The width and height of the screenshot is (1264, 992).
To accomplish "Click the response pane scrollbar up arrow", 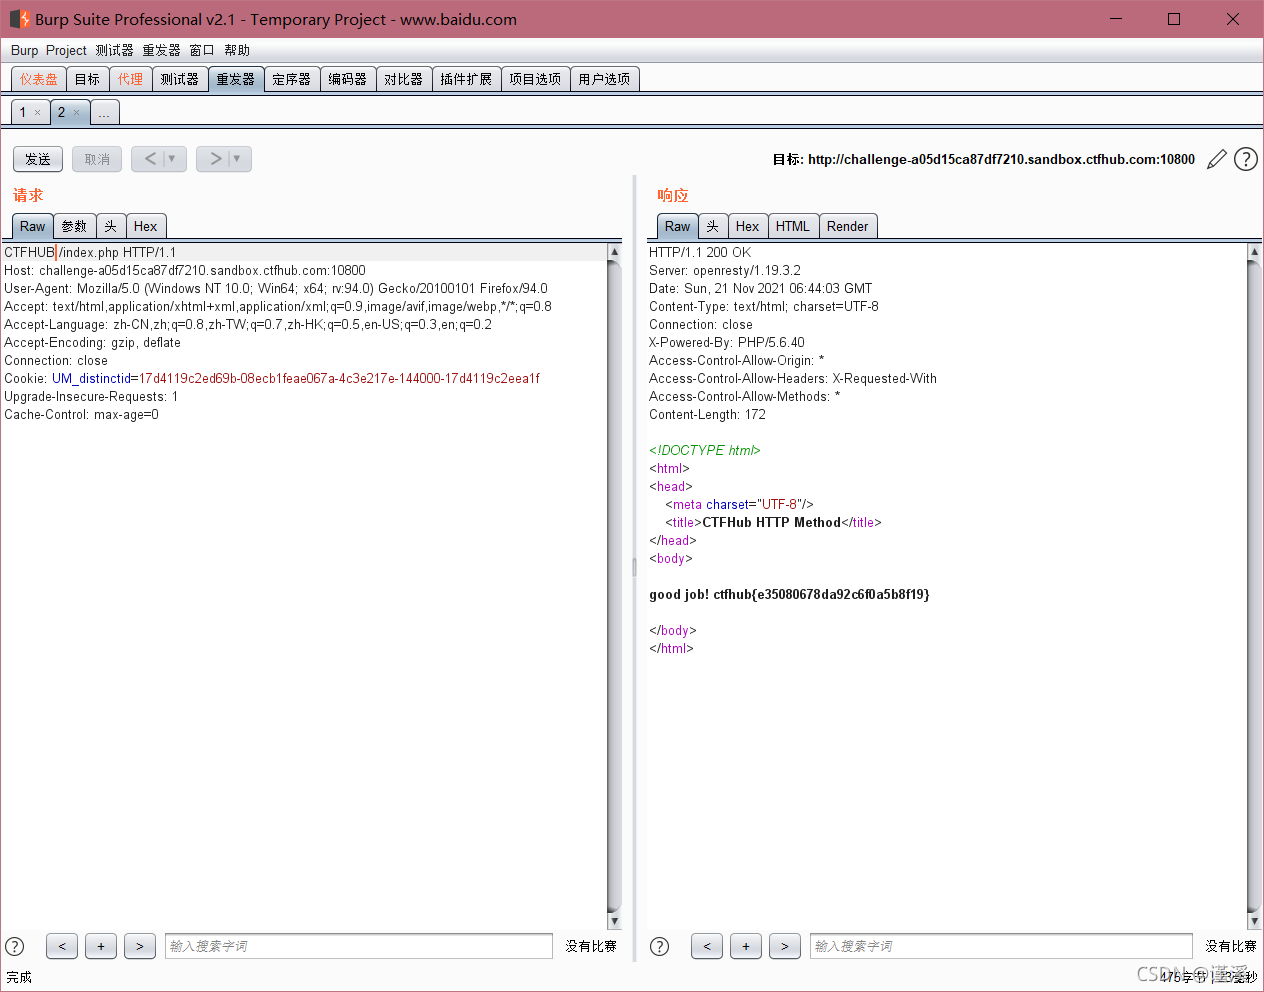I will click(x=1254, y=253).
